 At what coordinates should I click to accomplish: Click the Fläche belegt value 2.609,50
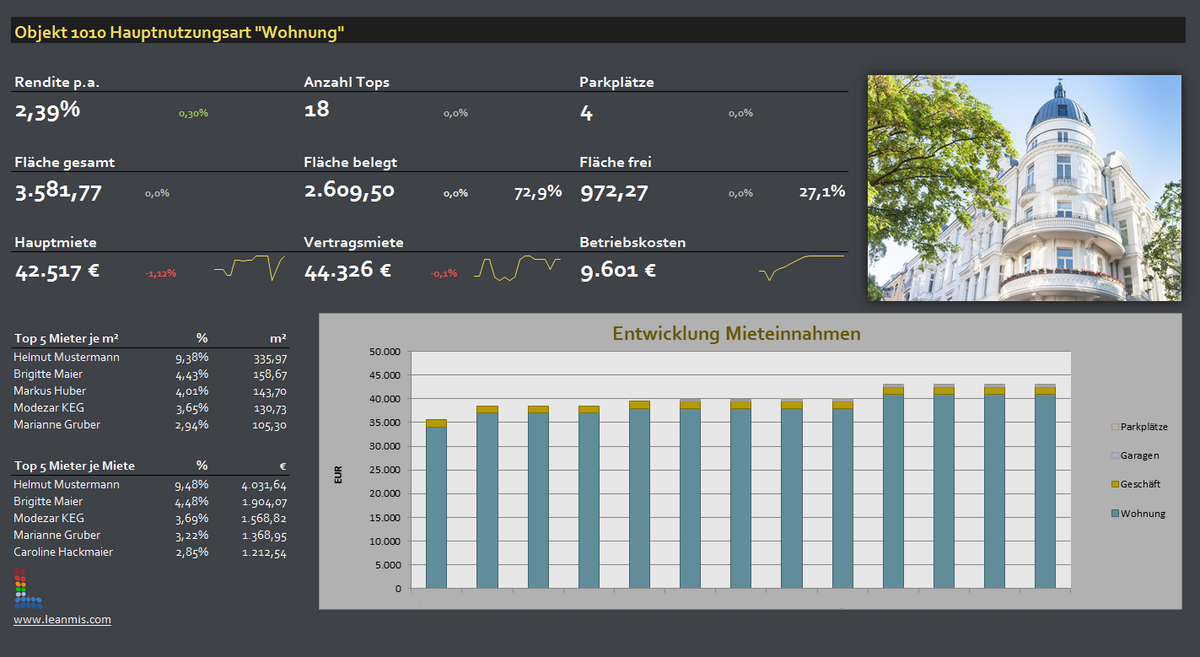[349, 191]
